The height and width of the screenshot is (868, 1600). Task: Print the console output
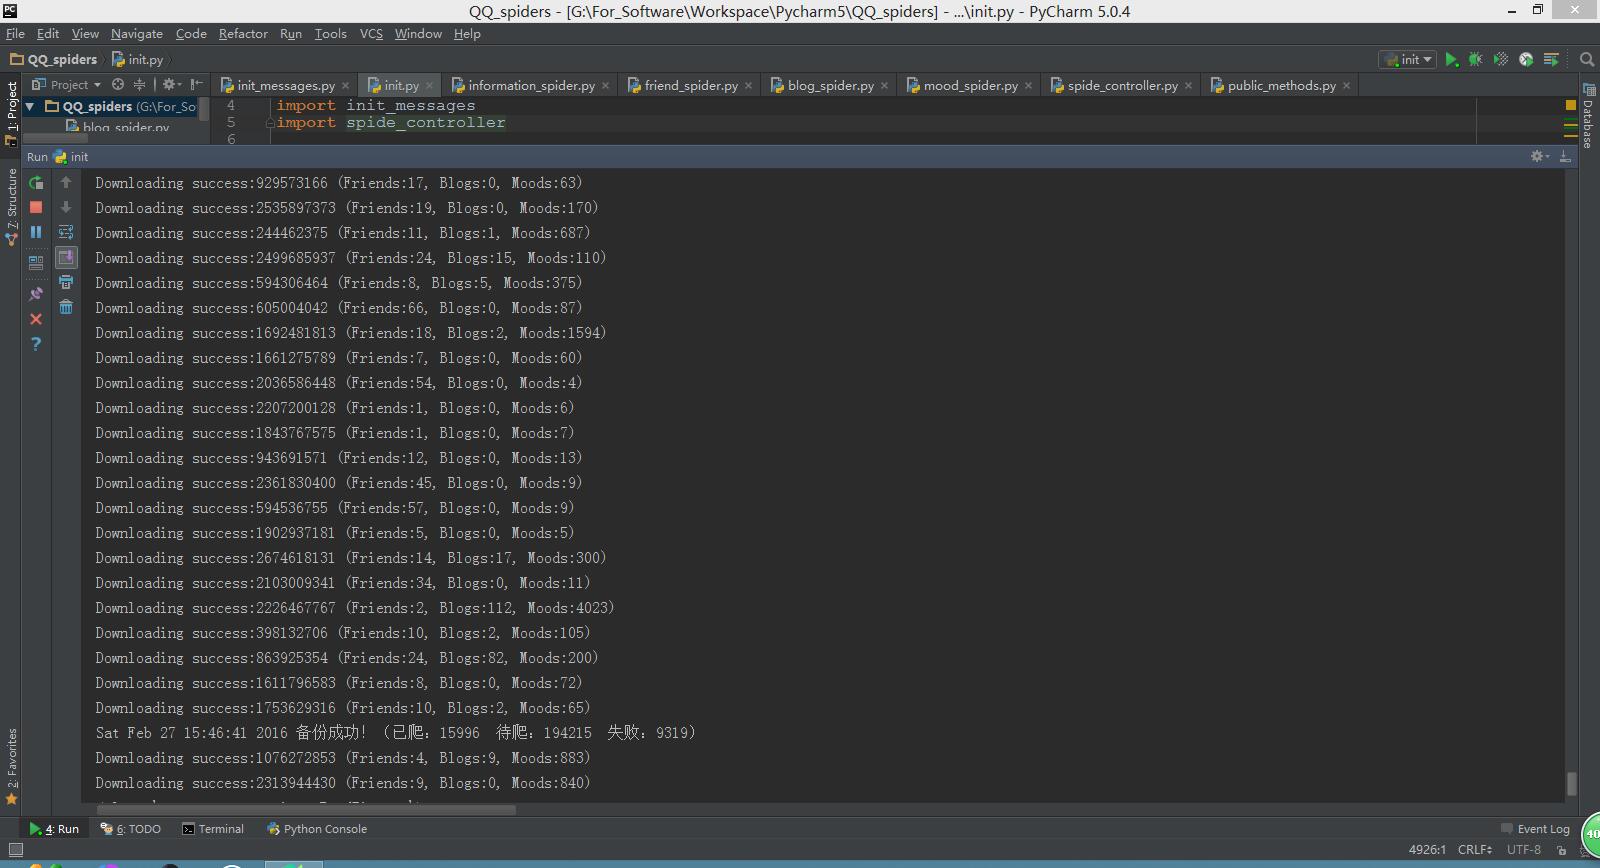66,282
